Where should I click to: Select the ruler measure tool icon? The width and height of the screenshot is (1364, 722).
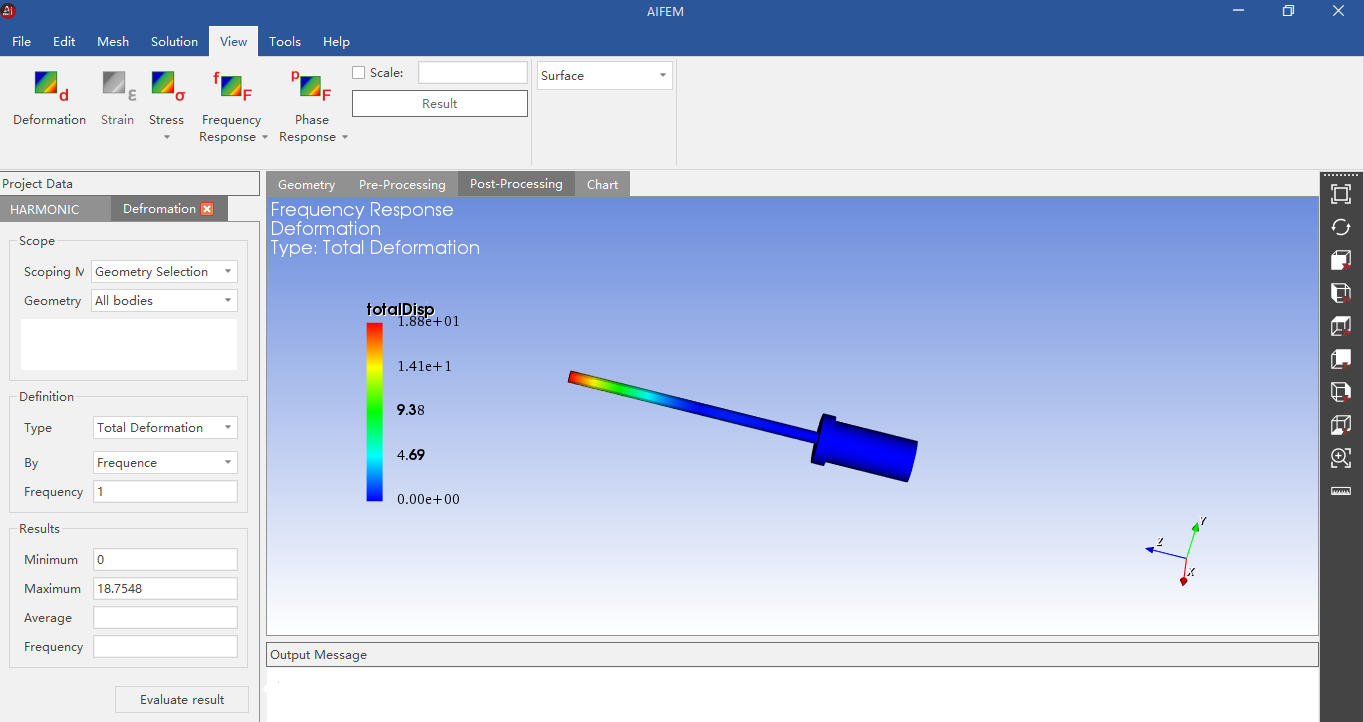click(x=1341, y=491)
